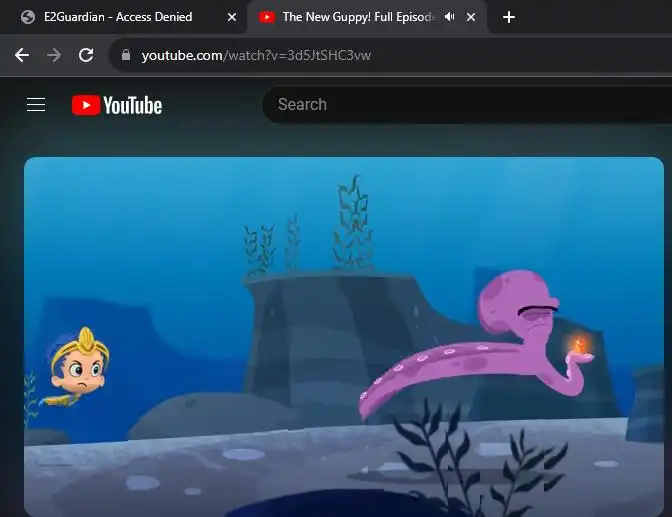Viewport: 672px width, 517px height.
Task: Select The New Guppy! Full Episode tab
Action: 366,17
